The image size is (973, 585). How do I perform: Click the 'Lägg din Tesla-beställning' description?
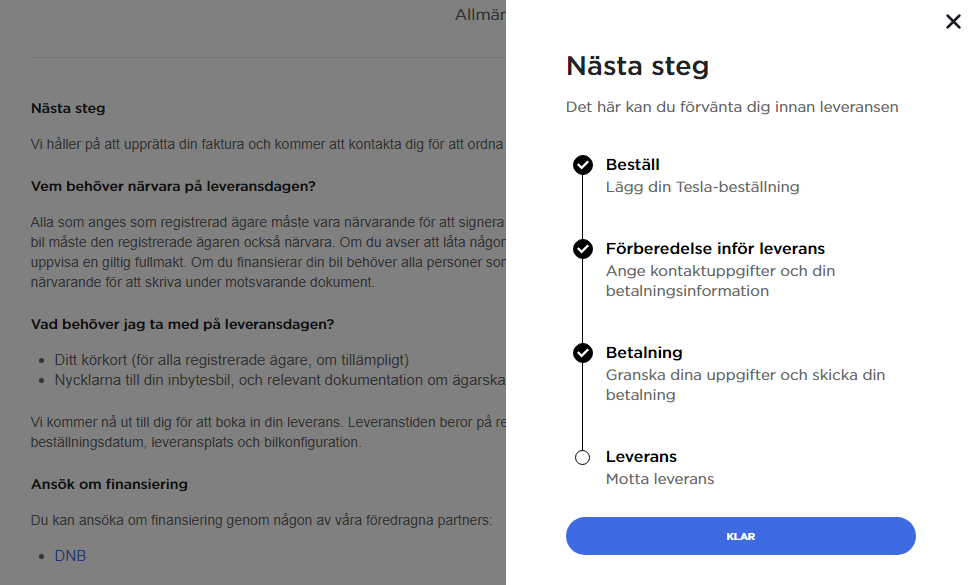tap(702, 187)
